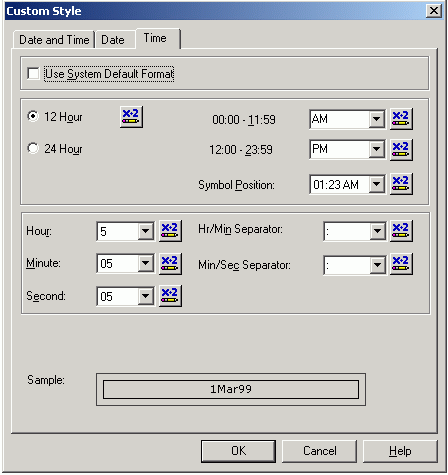Open the Symbol Position dropdown

[x=377, y=184]
